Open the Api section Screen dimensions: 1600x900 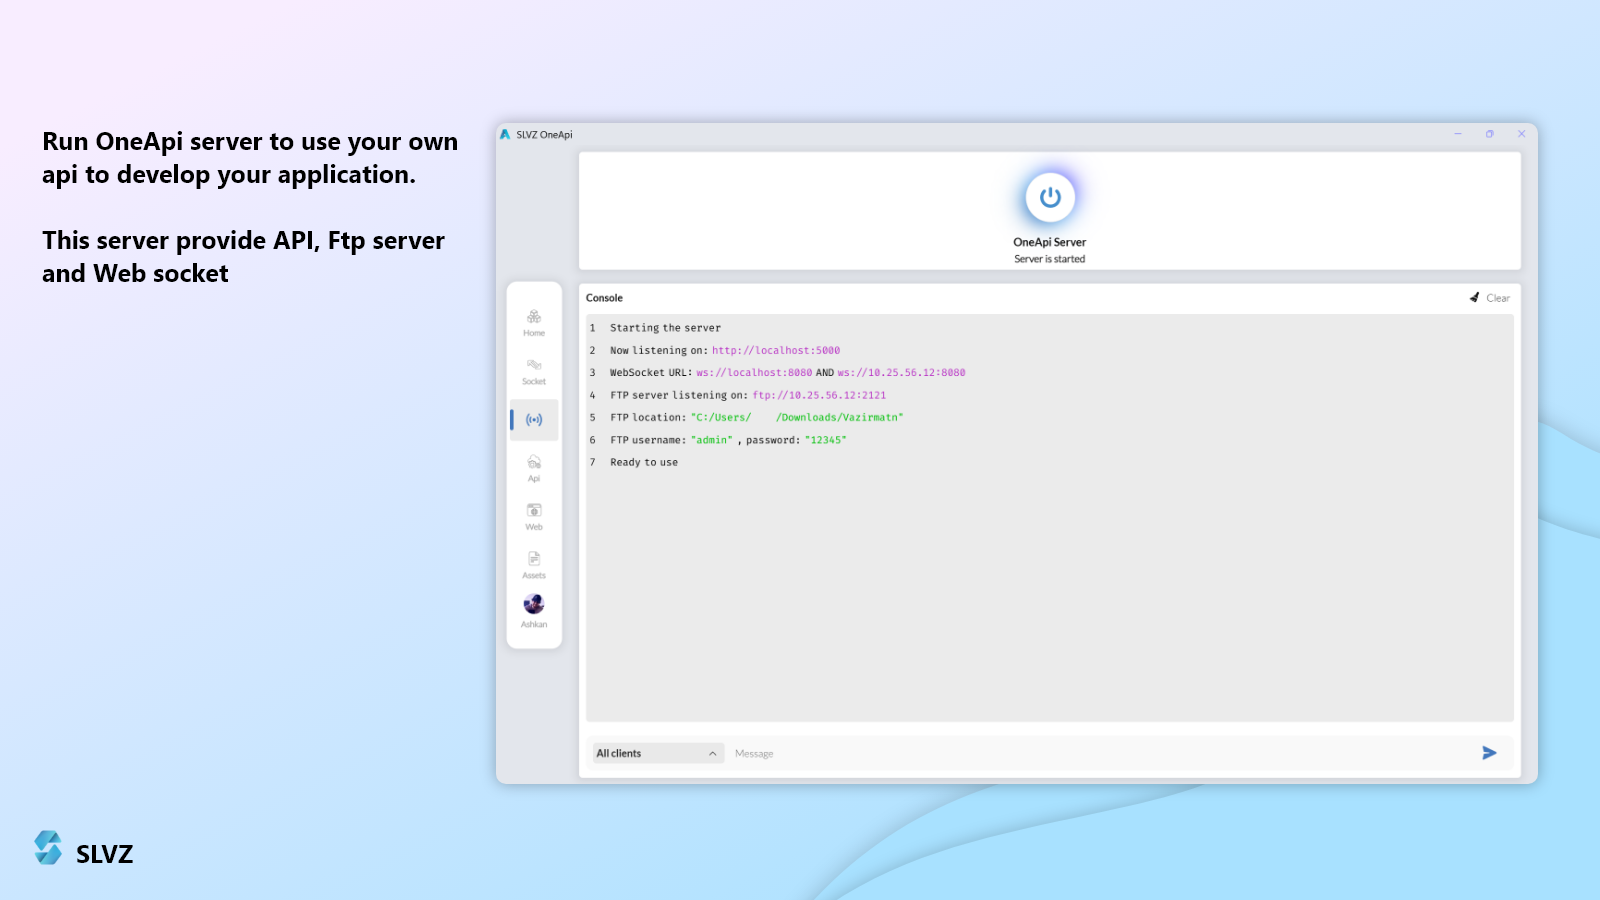534,468
